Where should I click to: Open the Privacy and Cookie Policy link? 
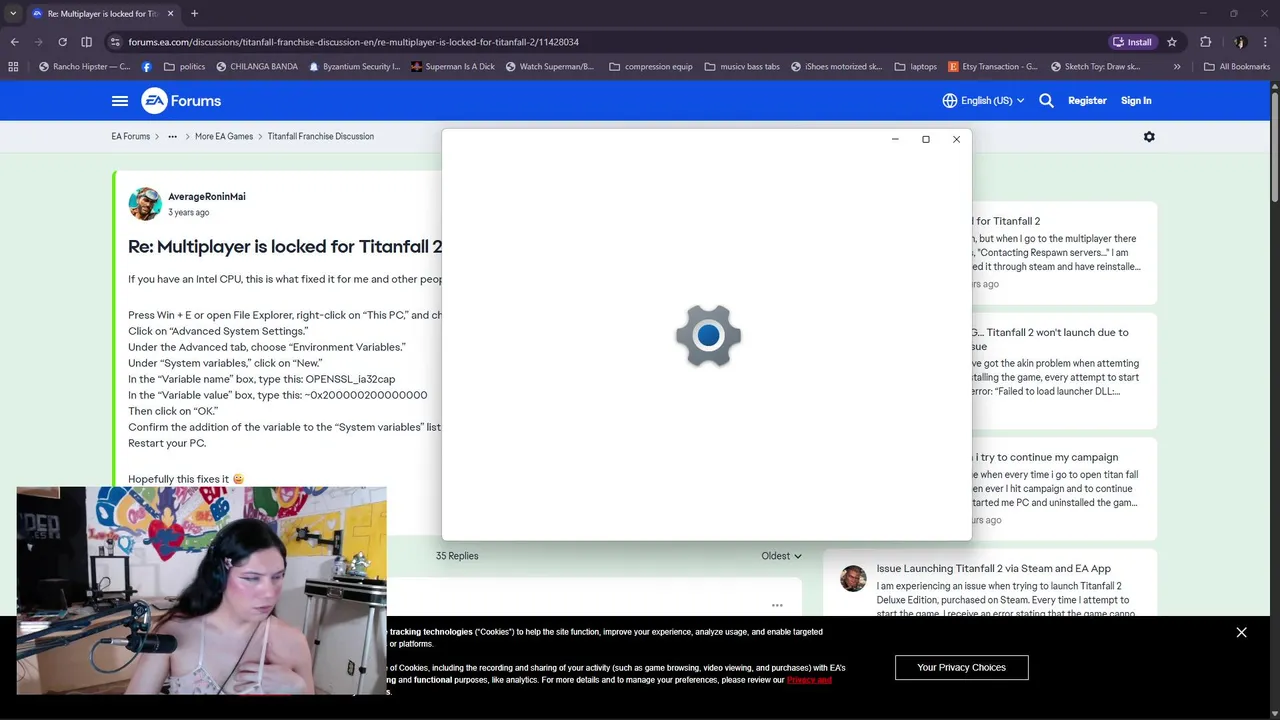809,680
